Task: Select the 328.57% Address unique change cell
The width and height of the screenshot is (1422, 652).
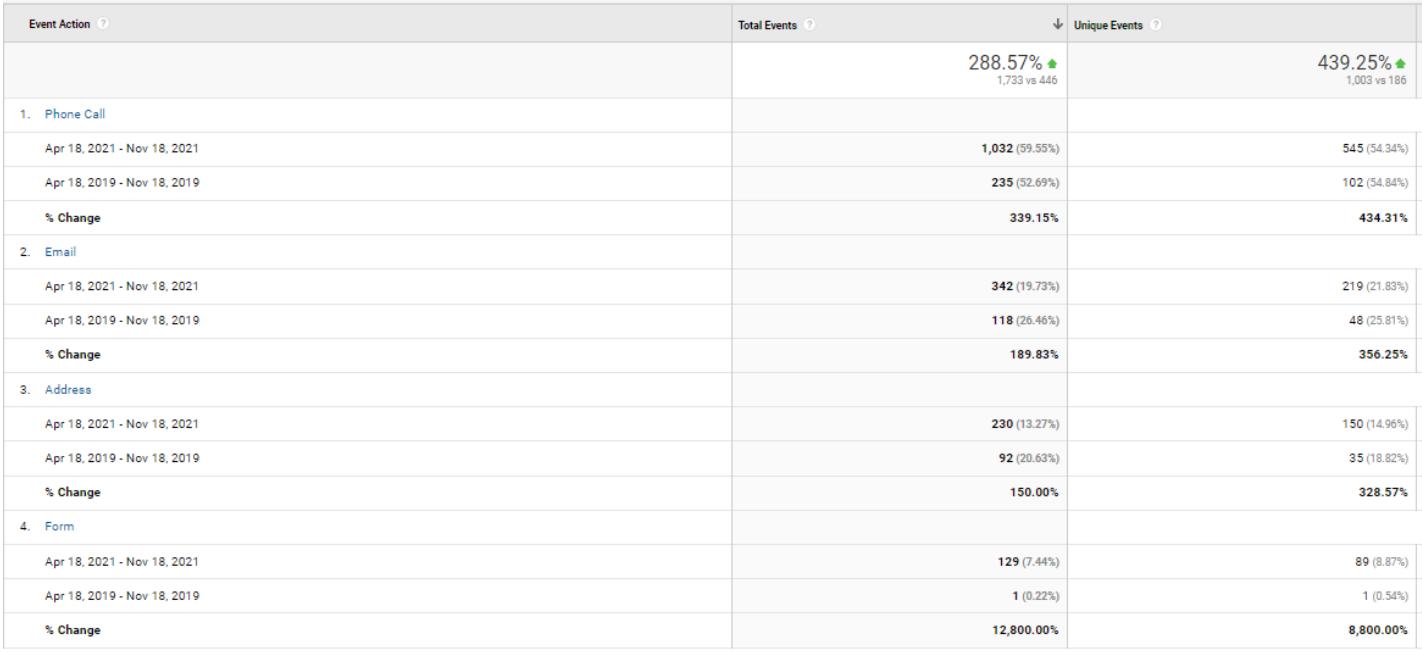Action: [x=1381, y=493]
